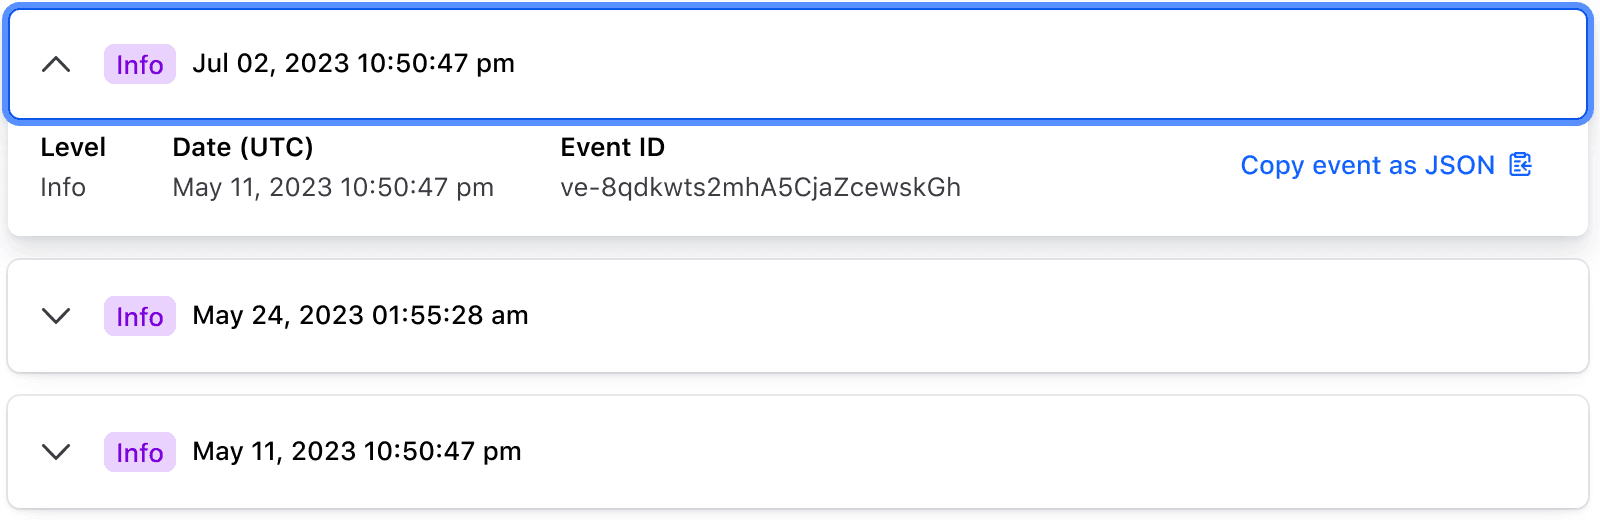Viewport: 1600px width, 520px height.
Task: Click the Info value under Level
Action: point(63,187)
